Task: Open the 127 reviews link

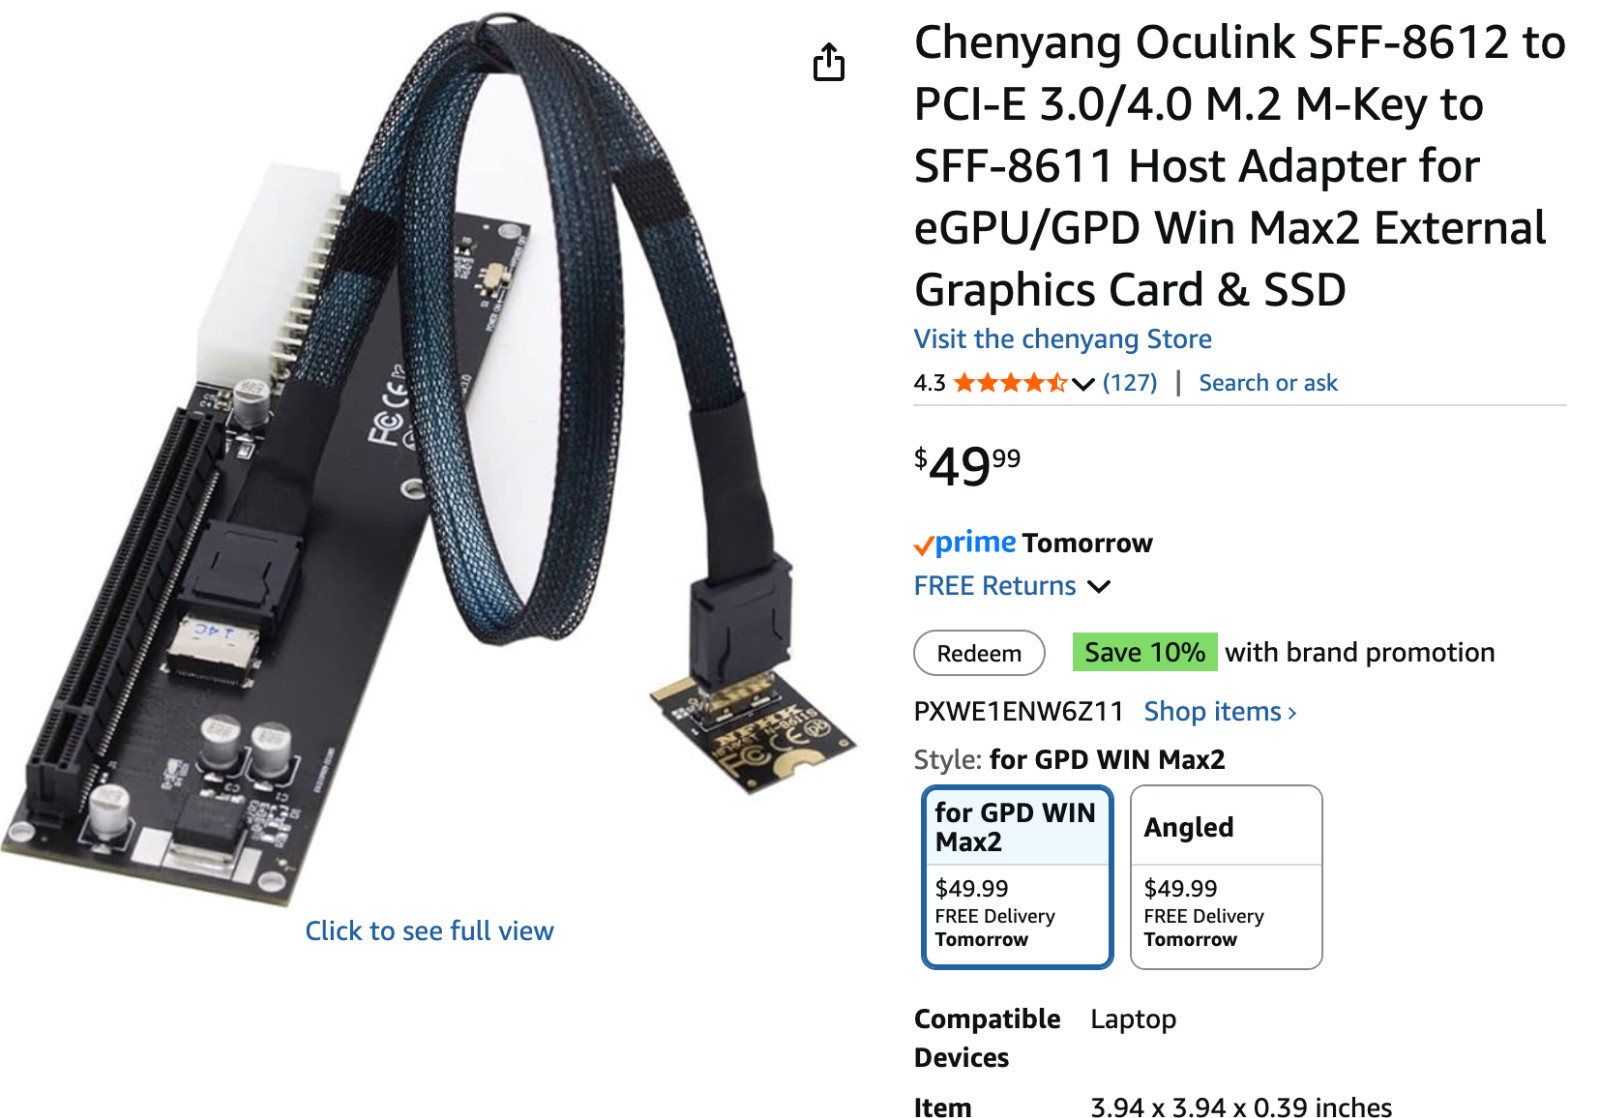Action: coord(1129,383)
